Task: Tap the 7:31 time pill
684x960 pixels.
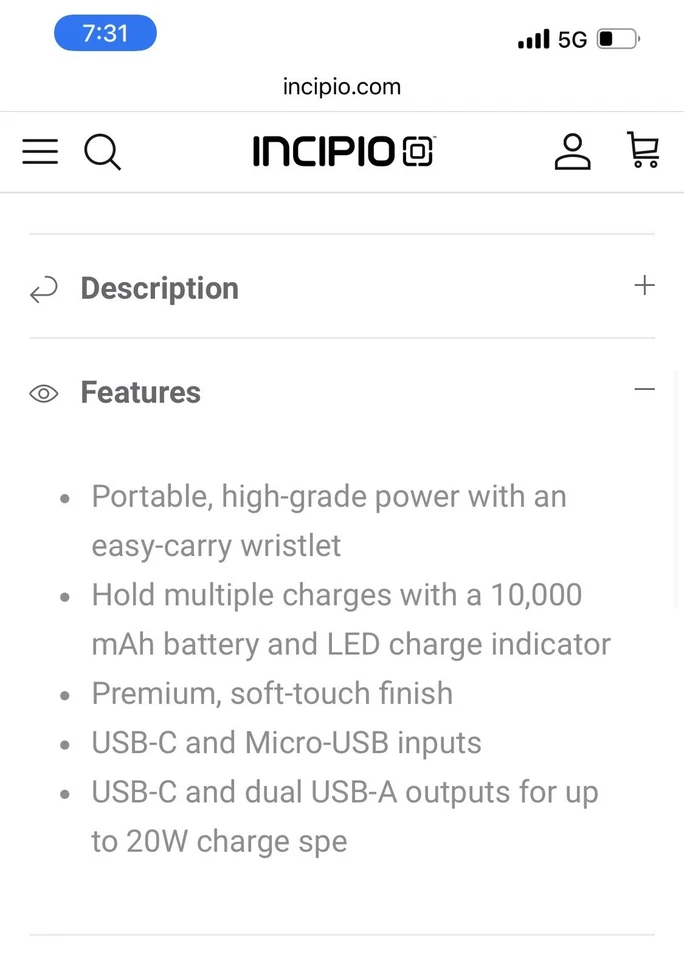Action: coord(105,33)
